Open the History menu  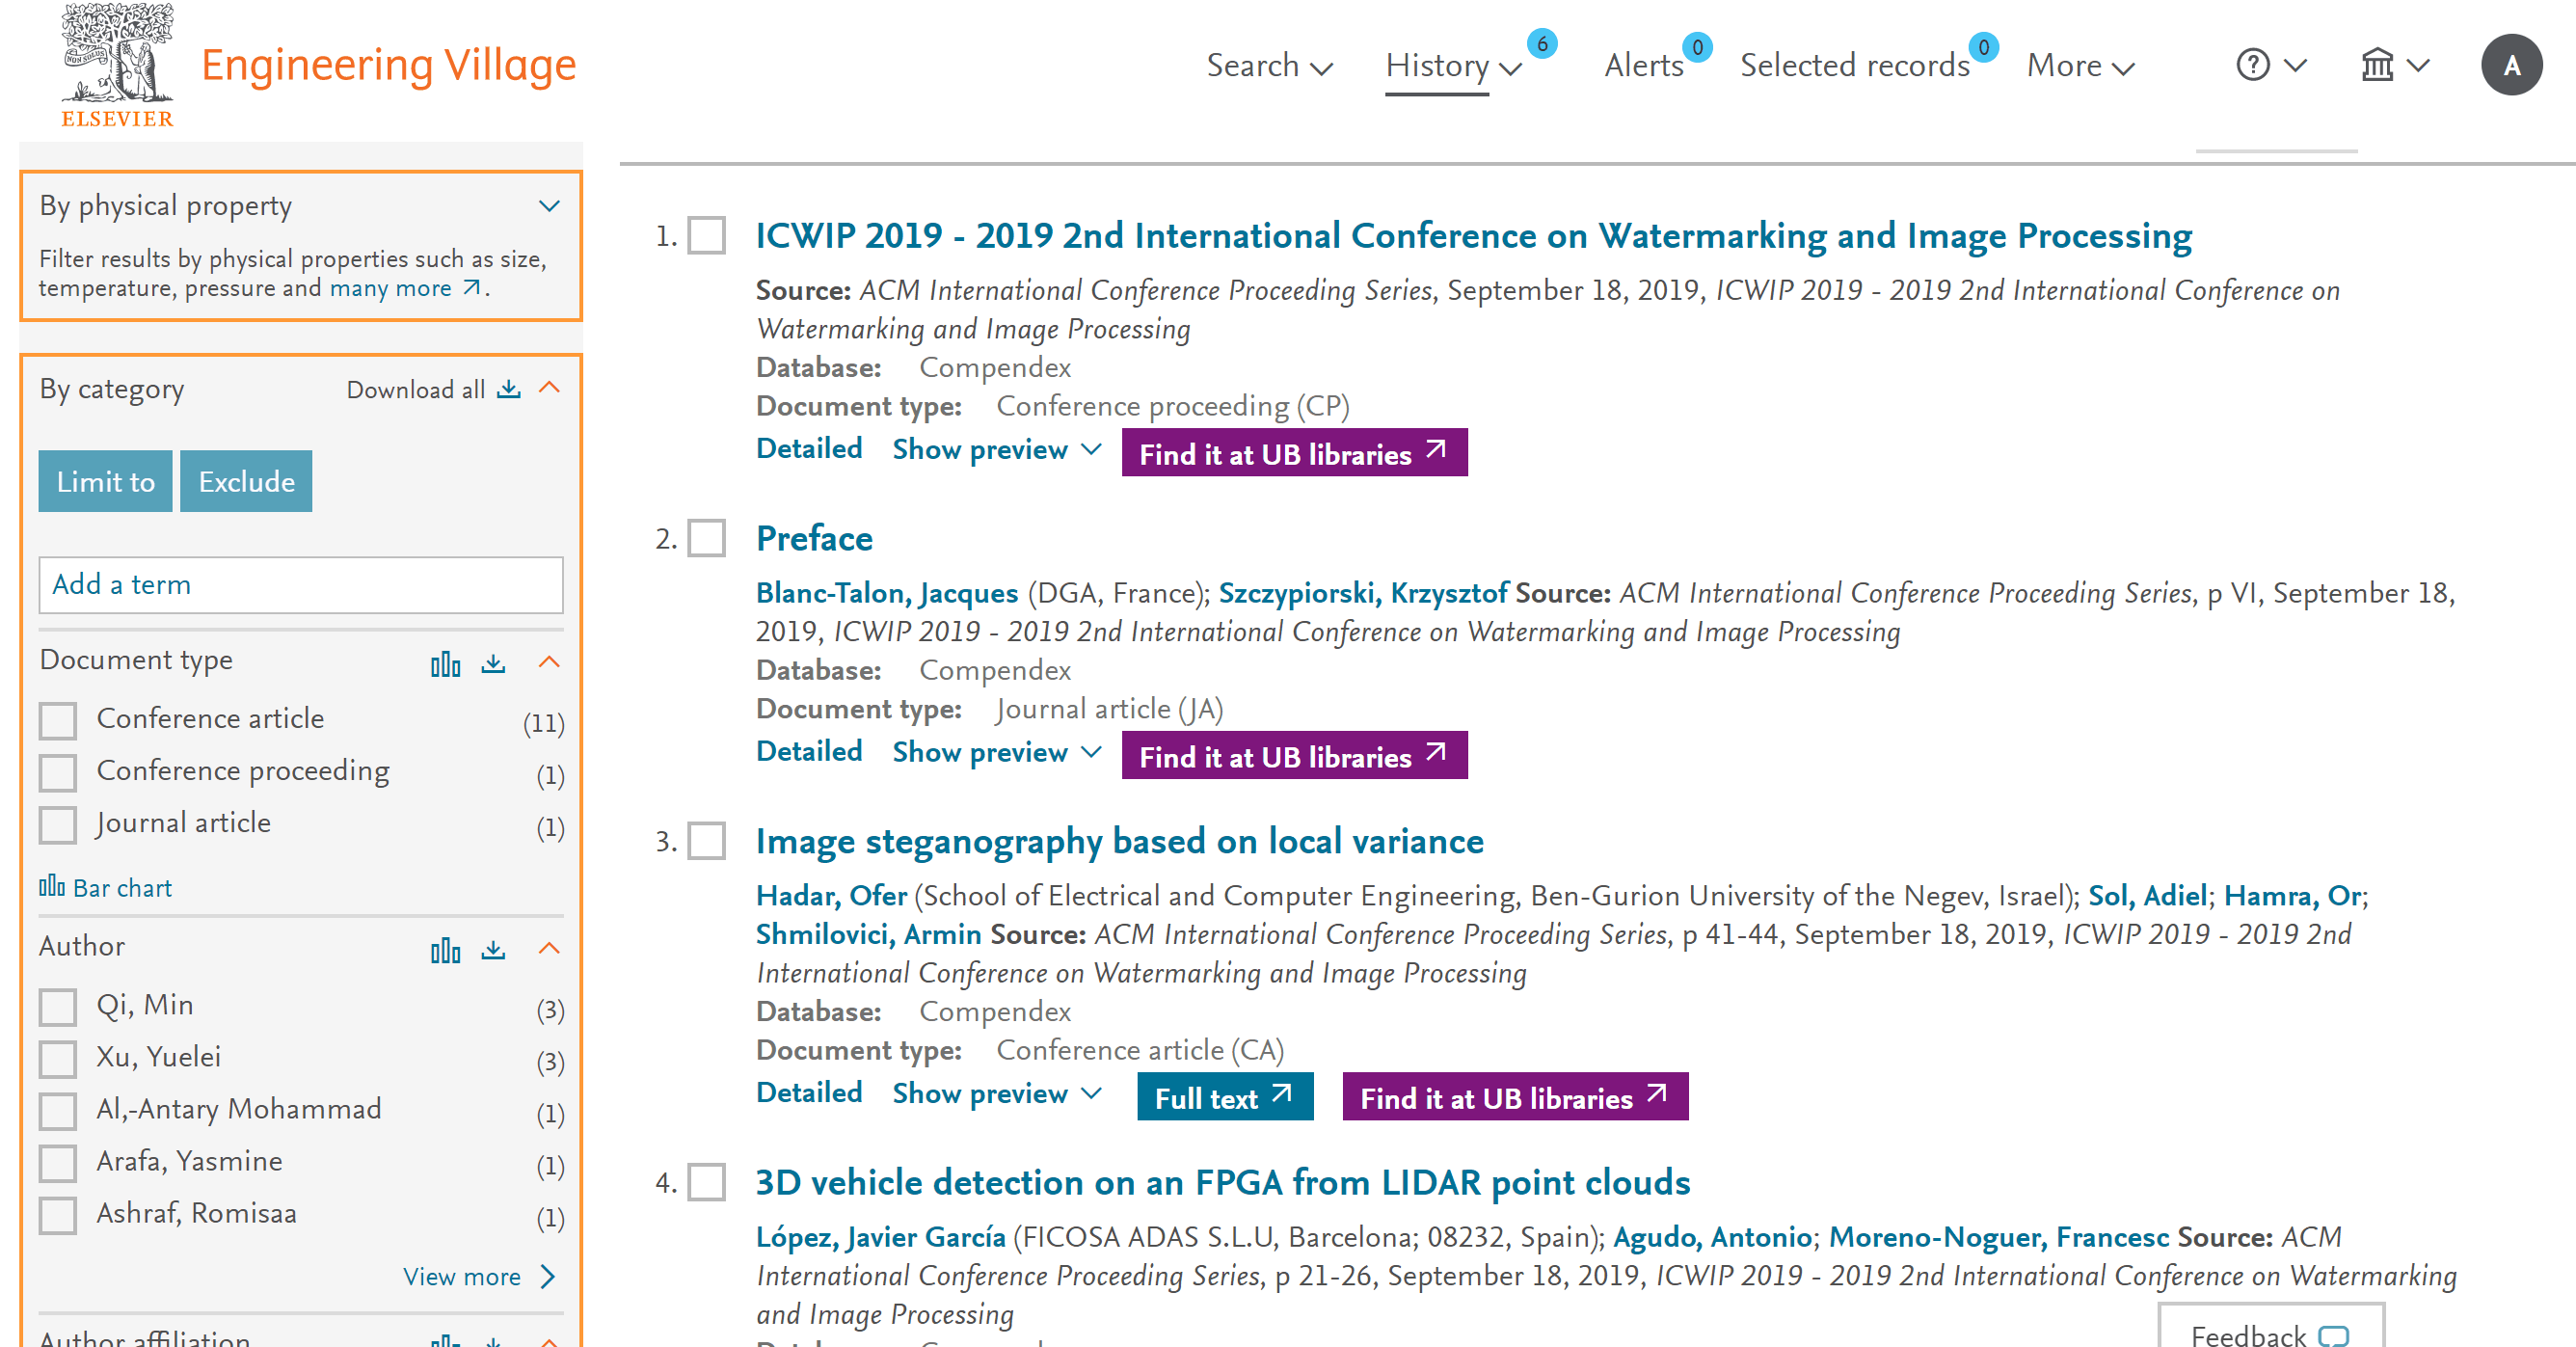tap(1453, 65)
